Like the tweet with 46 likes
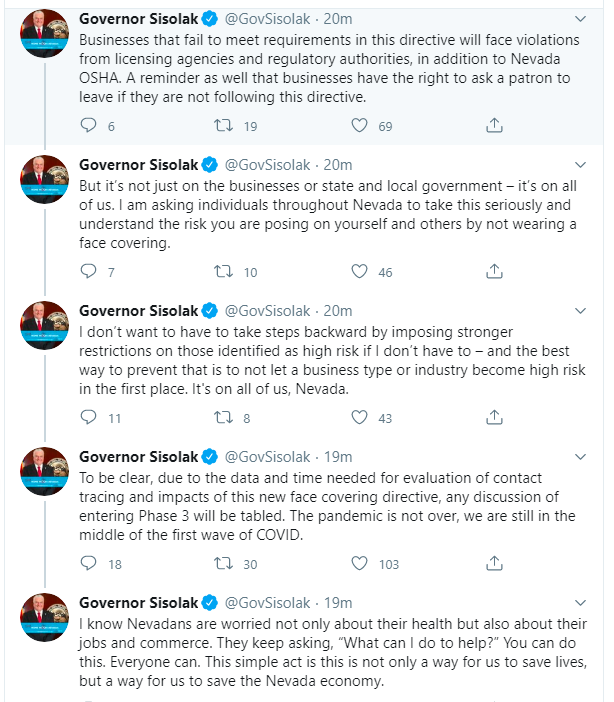The image size is (614, 702). click(360, 271)
